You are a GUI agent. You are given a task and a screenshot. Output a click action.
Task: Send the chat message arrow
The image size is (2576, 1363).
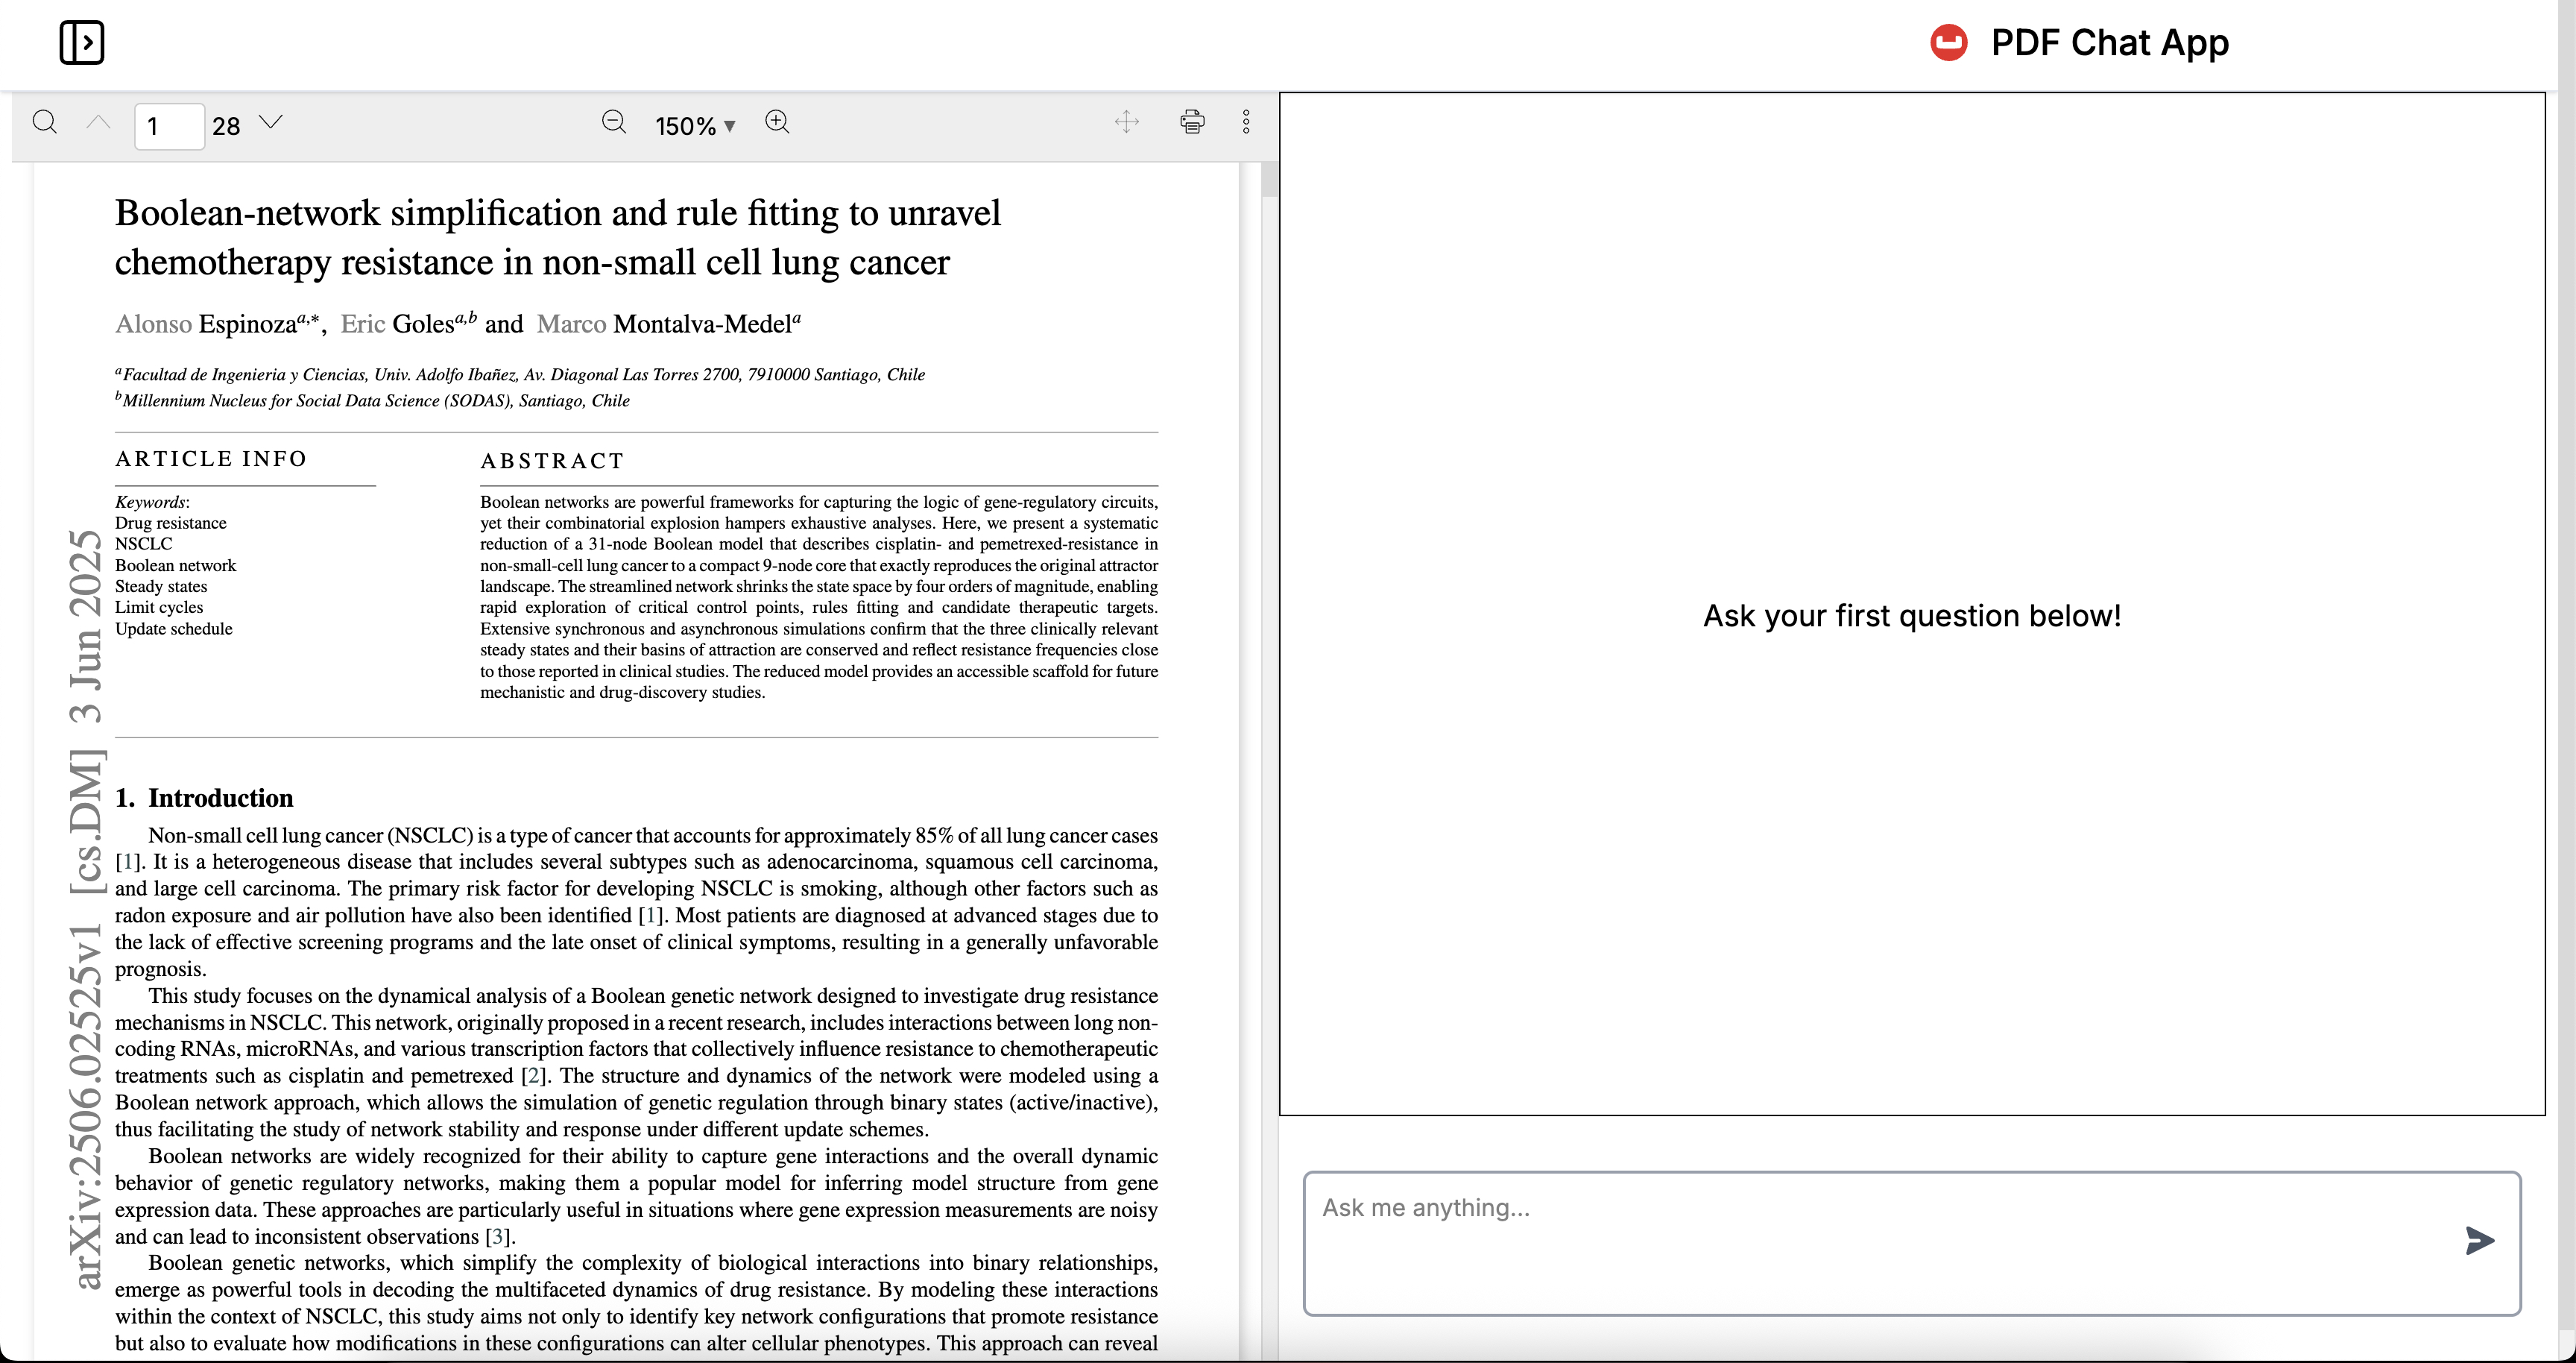[2479, 1241]
